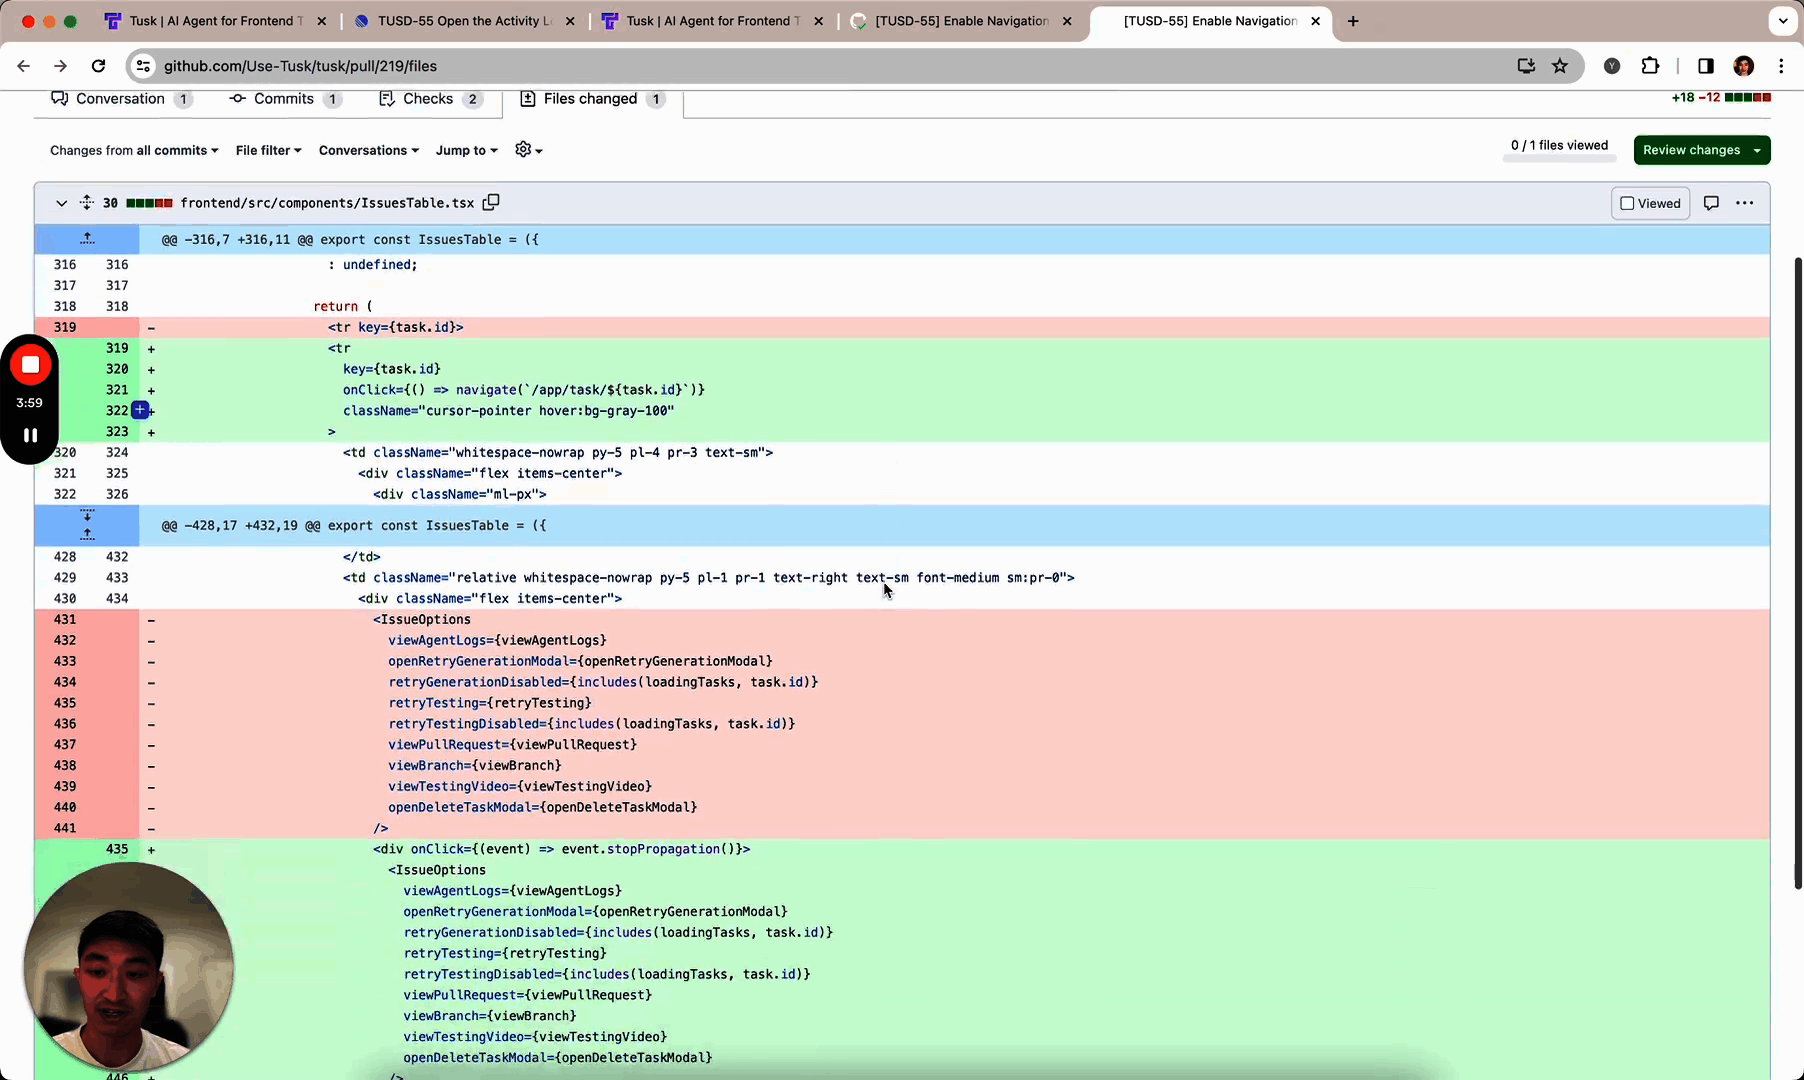Open the File filter dropdown
This screenshot has height=1080, width=1804.
coord(268,150)
